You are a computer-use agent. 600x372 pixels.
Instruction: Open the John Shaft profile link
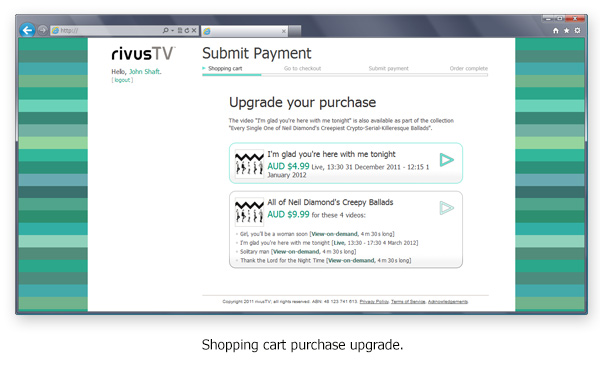coord(145,72)
